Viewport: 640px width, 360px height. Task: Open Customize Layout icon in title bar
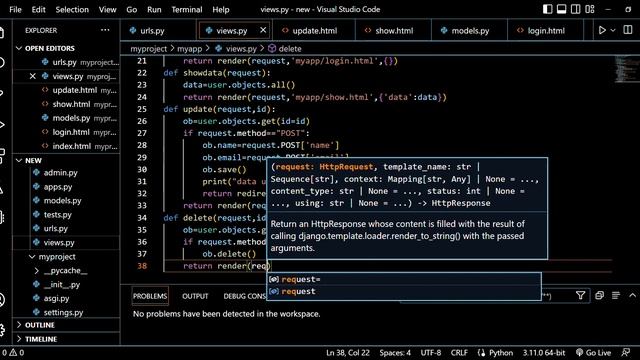tap(590, 9)
